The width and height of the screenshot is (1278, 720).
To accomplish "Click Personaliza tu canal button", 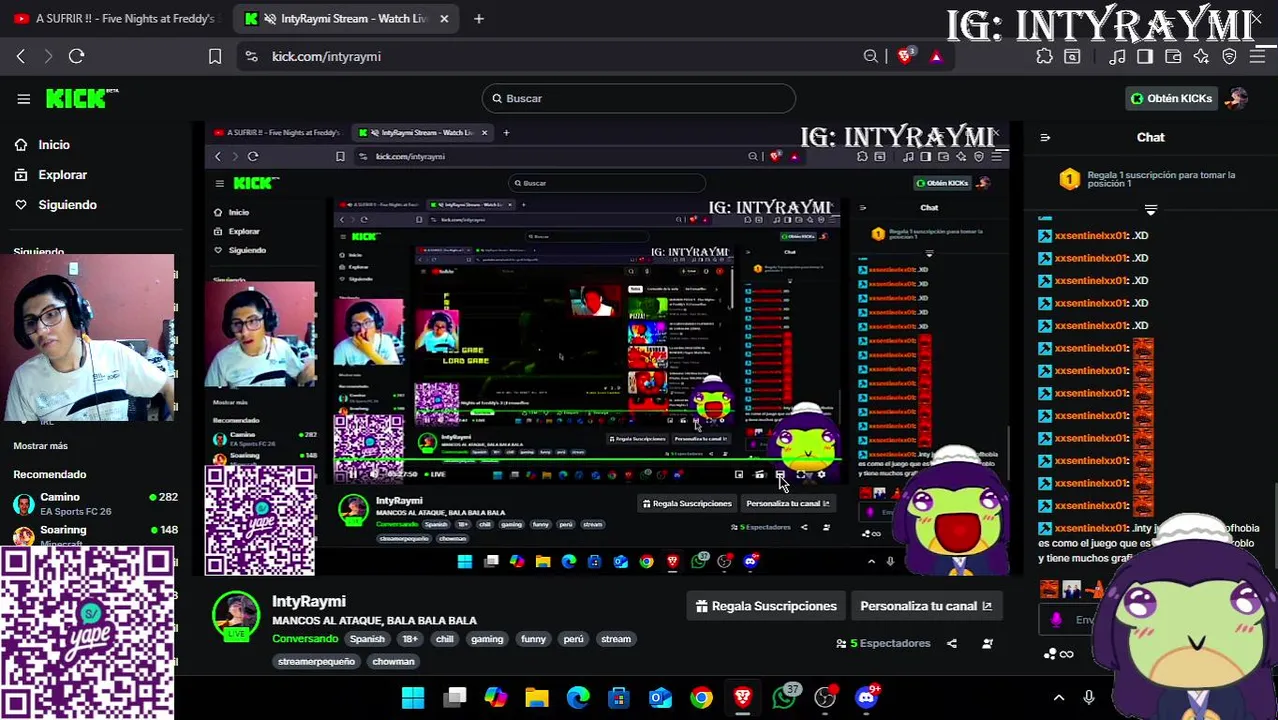I will point(926,606).
